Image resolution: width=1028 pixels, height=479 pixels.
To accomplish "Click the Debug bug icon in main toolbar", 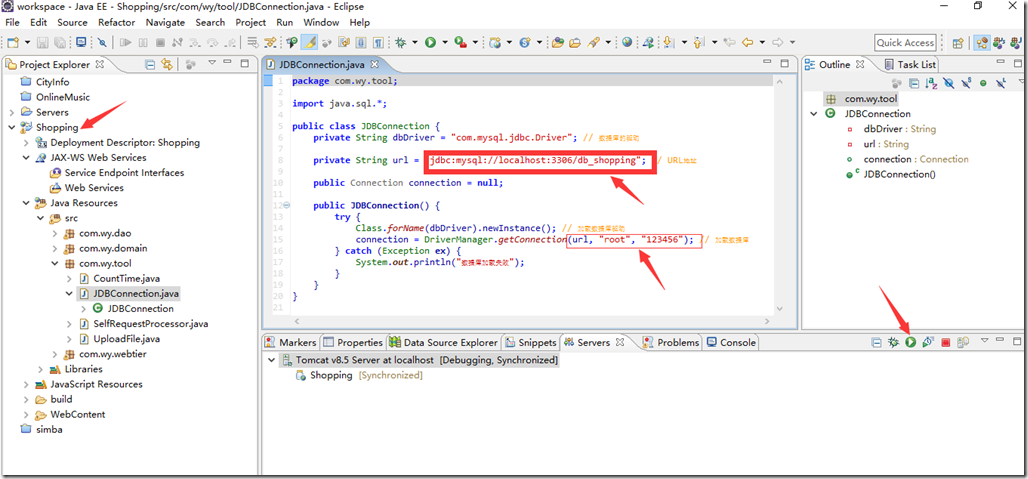I will [400, 43].
